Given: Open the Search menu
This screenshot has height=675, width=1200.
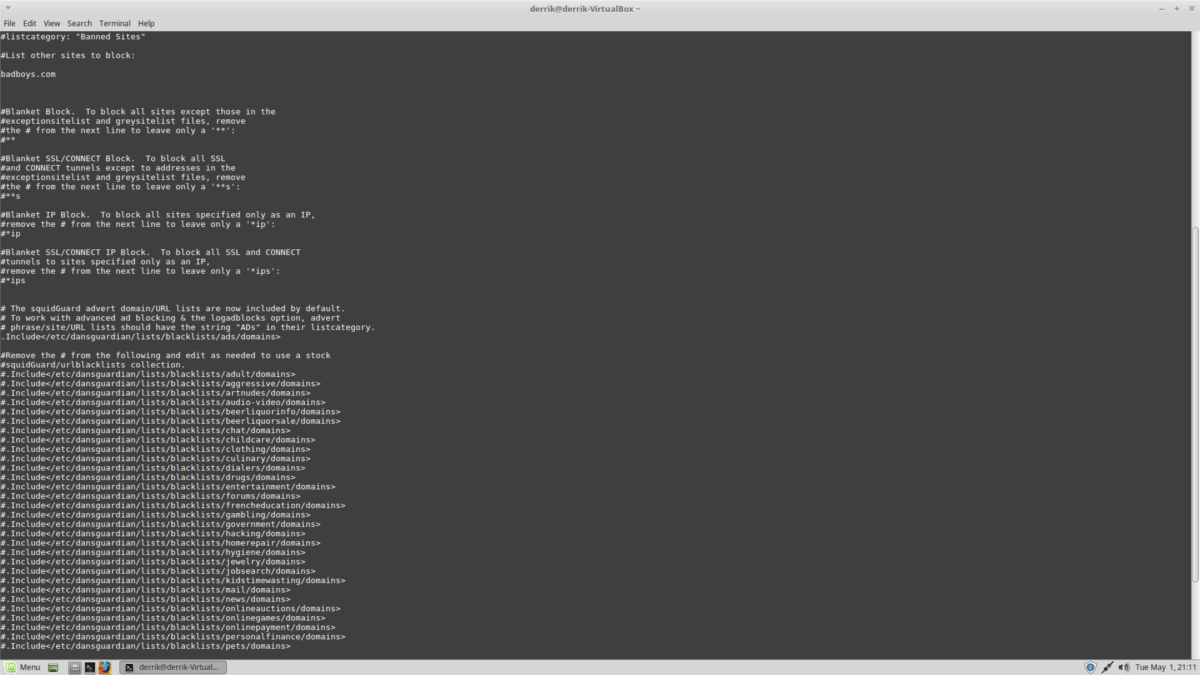Looking at the screenshot, I should tap(79, 23).
